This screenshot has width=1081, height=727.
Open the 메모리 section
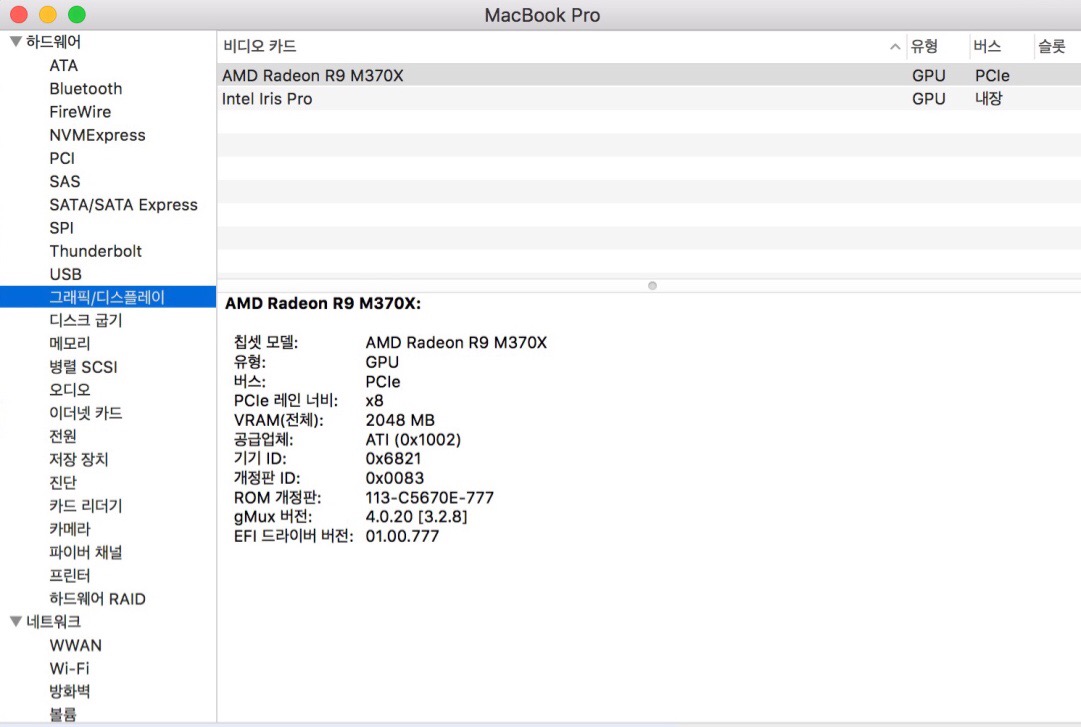coord(70,343)
